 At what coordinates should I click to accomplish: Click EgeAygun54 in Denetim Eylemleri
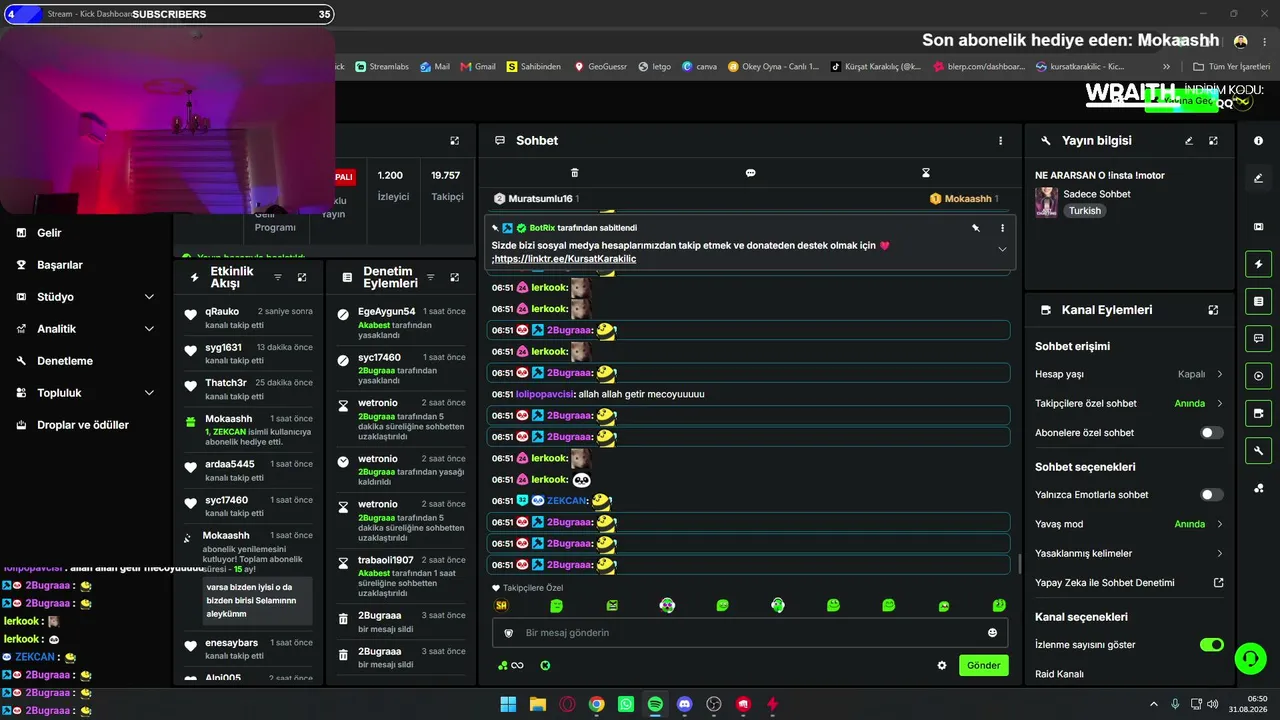386,312
